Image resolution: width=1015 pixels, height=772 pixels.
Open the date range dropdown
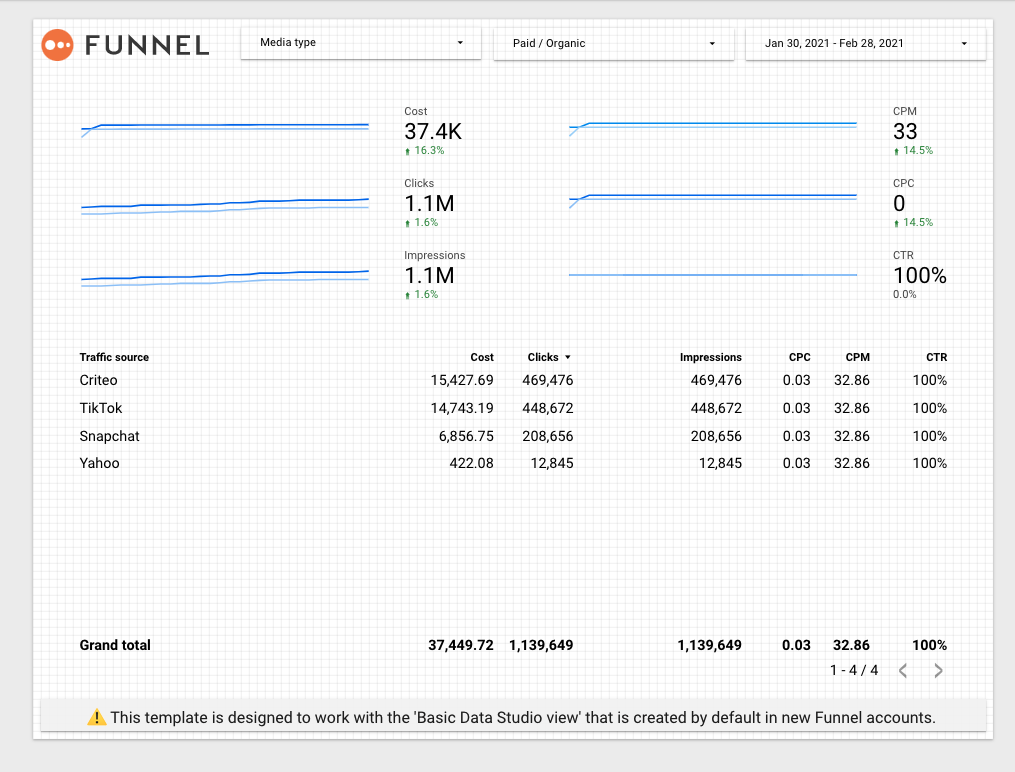[865, 43]
